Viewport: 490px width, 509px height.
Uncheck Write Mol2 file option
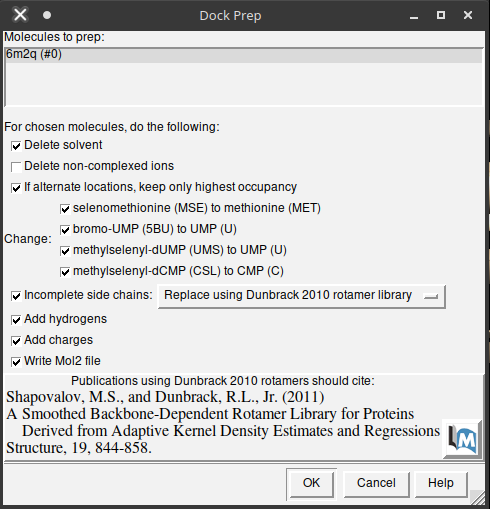16,362
